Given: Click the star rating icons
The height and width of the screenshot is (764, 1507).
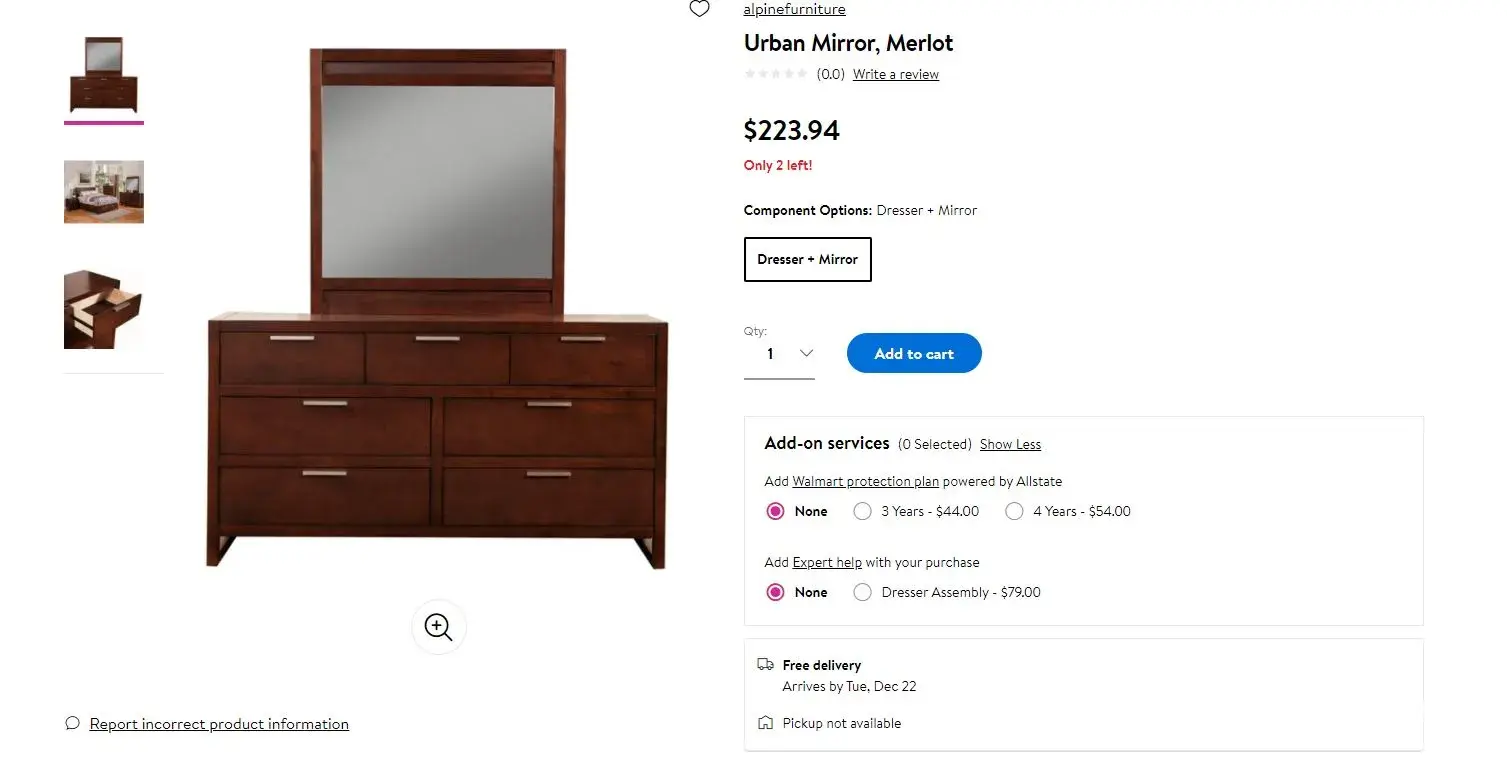Looking at the screenshot, I should (x=776, y=74).
